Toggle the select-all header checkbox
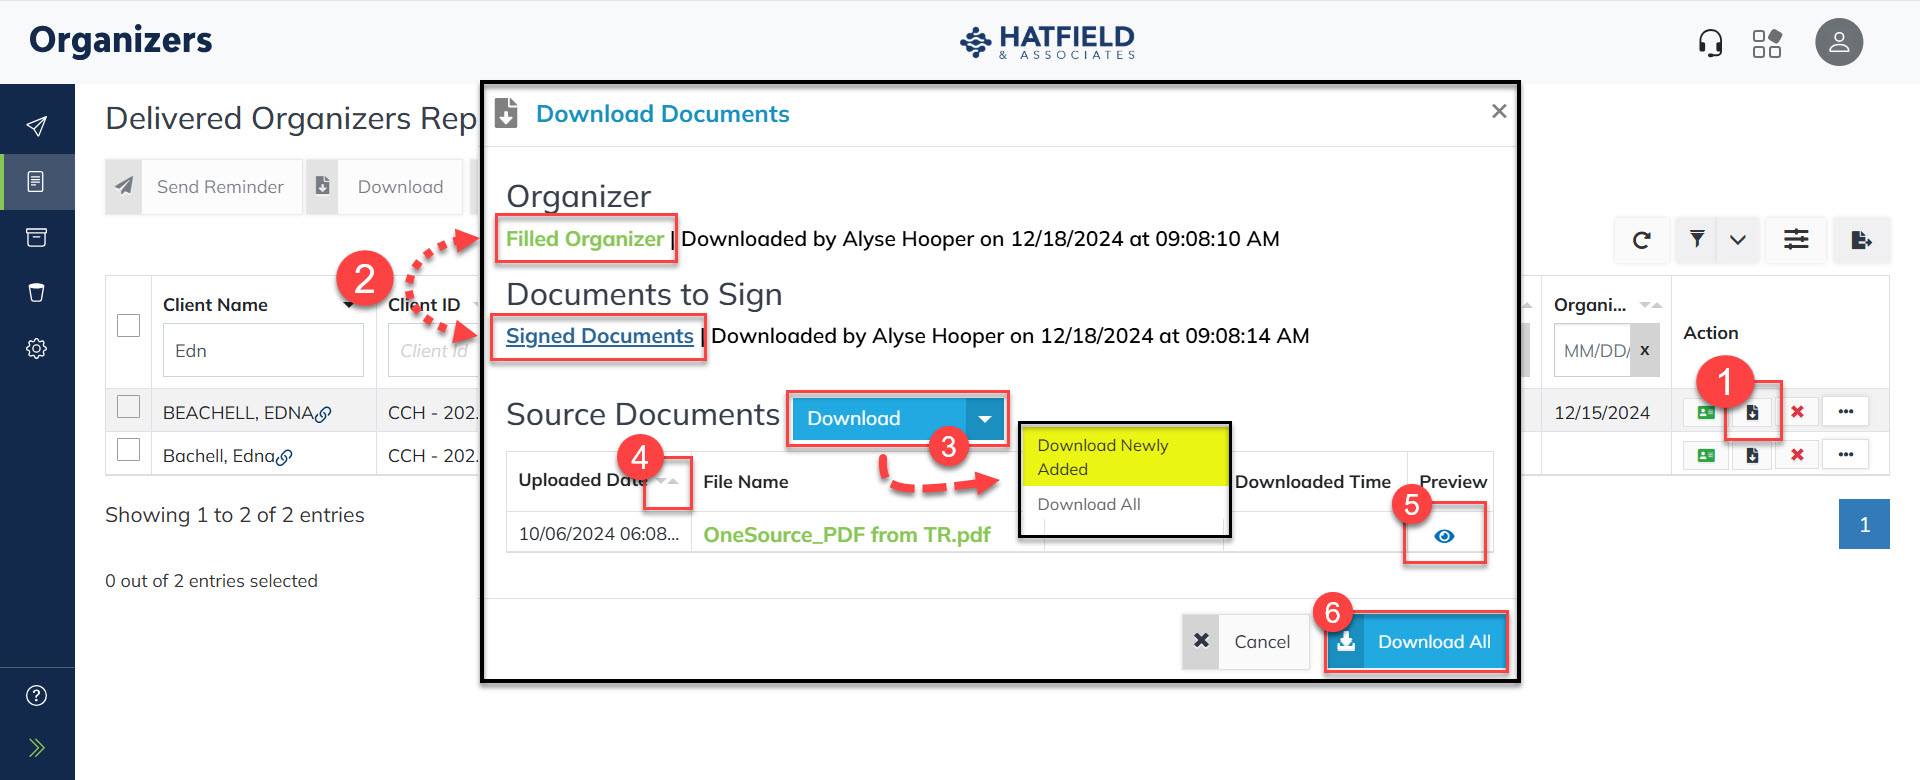 tap(128, 326)
